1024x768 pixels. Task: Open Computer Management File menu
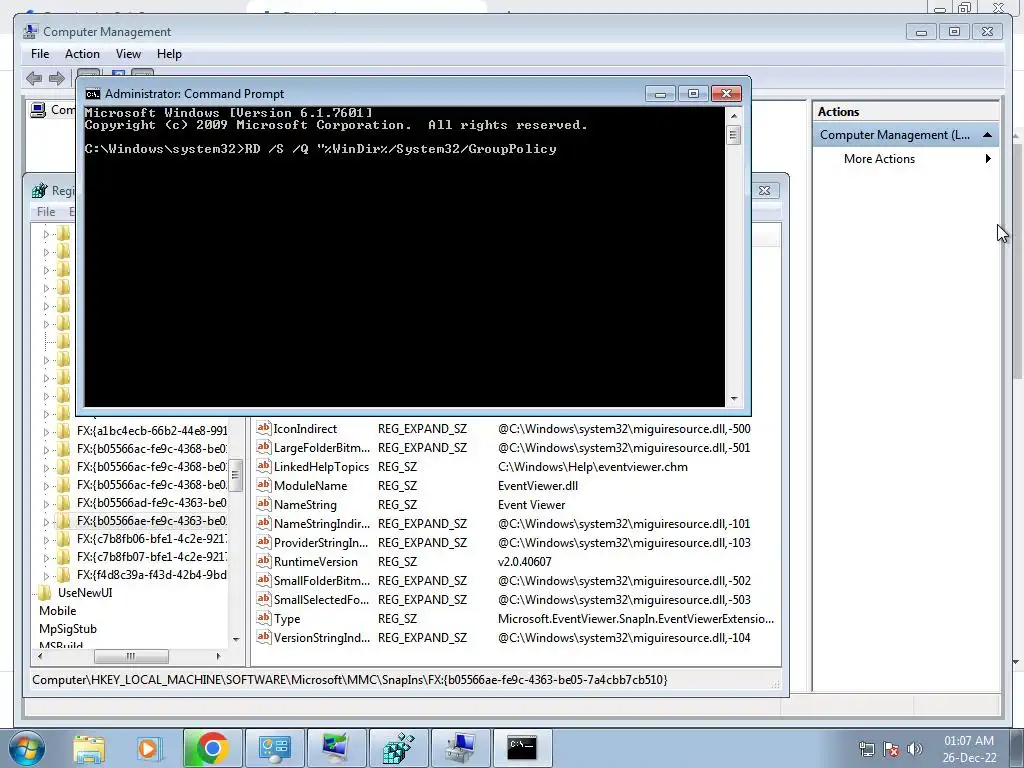pyautogui.click(x=40, y=54)
